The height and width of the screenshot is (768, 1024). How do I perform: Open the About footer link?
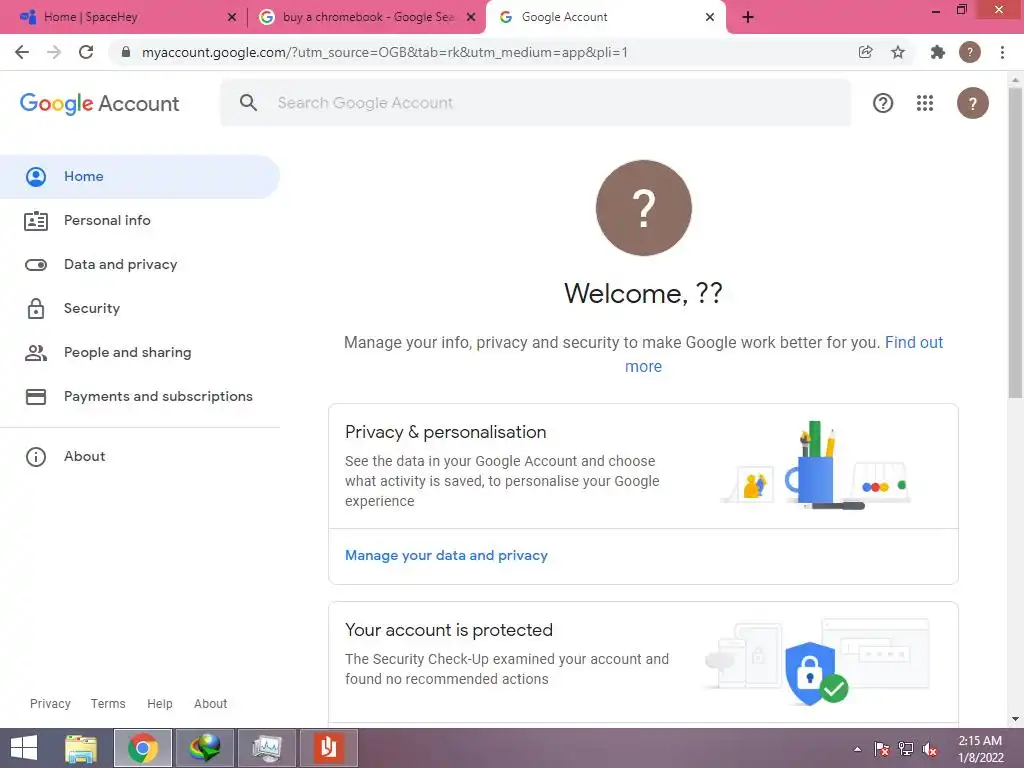pyautogui.click(x=210, y=703)
